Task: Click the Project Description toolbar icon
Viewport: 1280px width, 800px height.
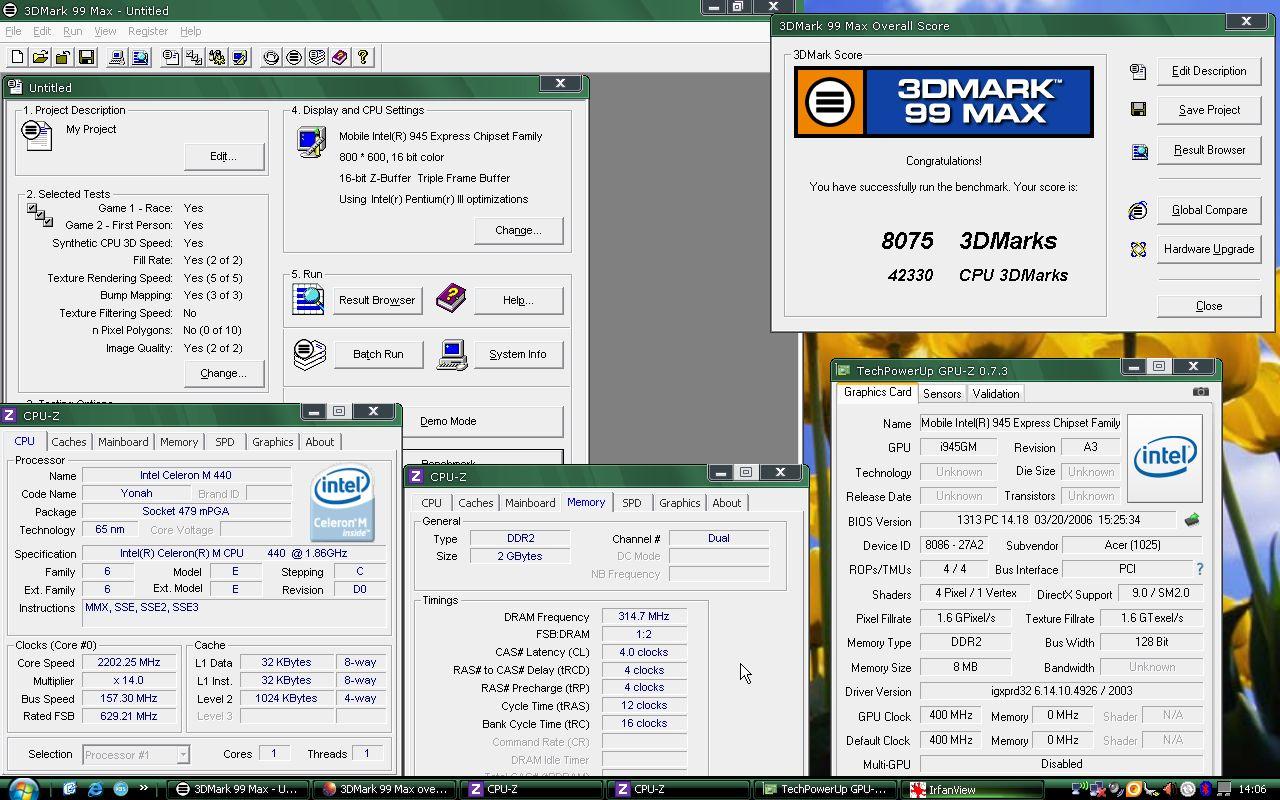Action: (x=171, y=58)
